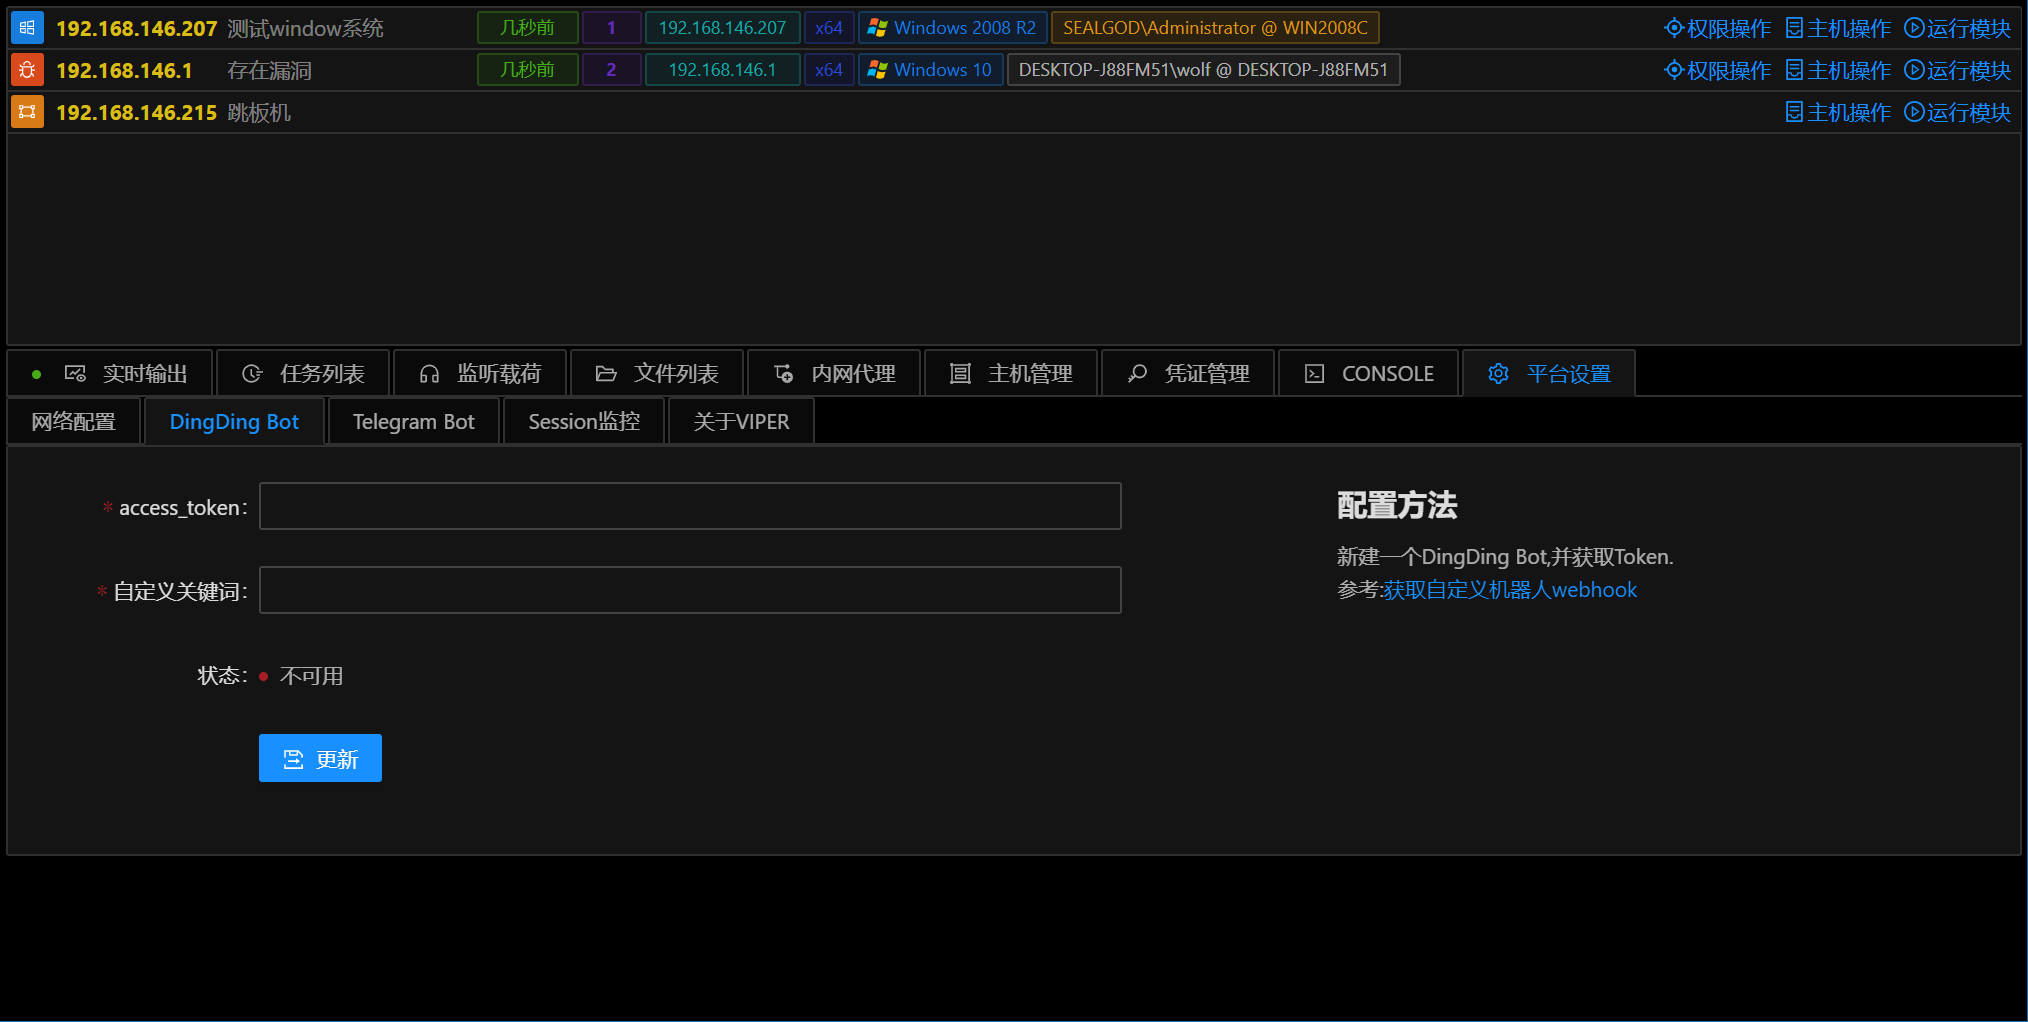
Task: Switch to Session监控 sub-tab
Action: 584,421
